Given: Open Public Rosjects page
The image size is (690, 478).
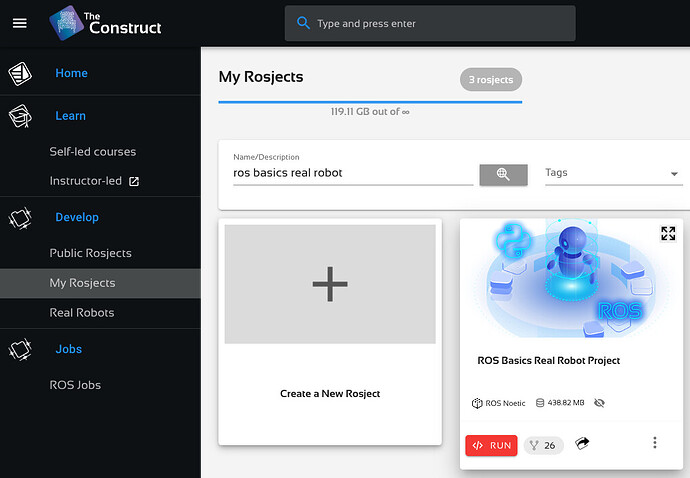Looking at the screenshot, I should coord(90,253).
